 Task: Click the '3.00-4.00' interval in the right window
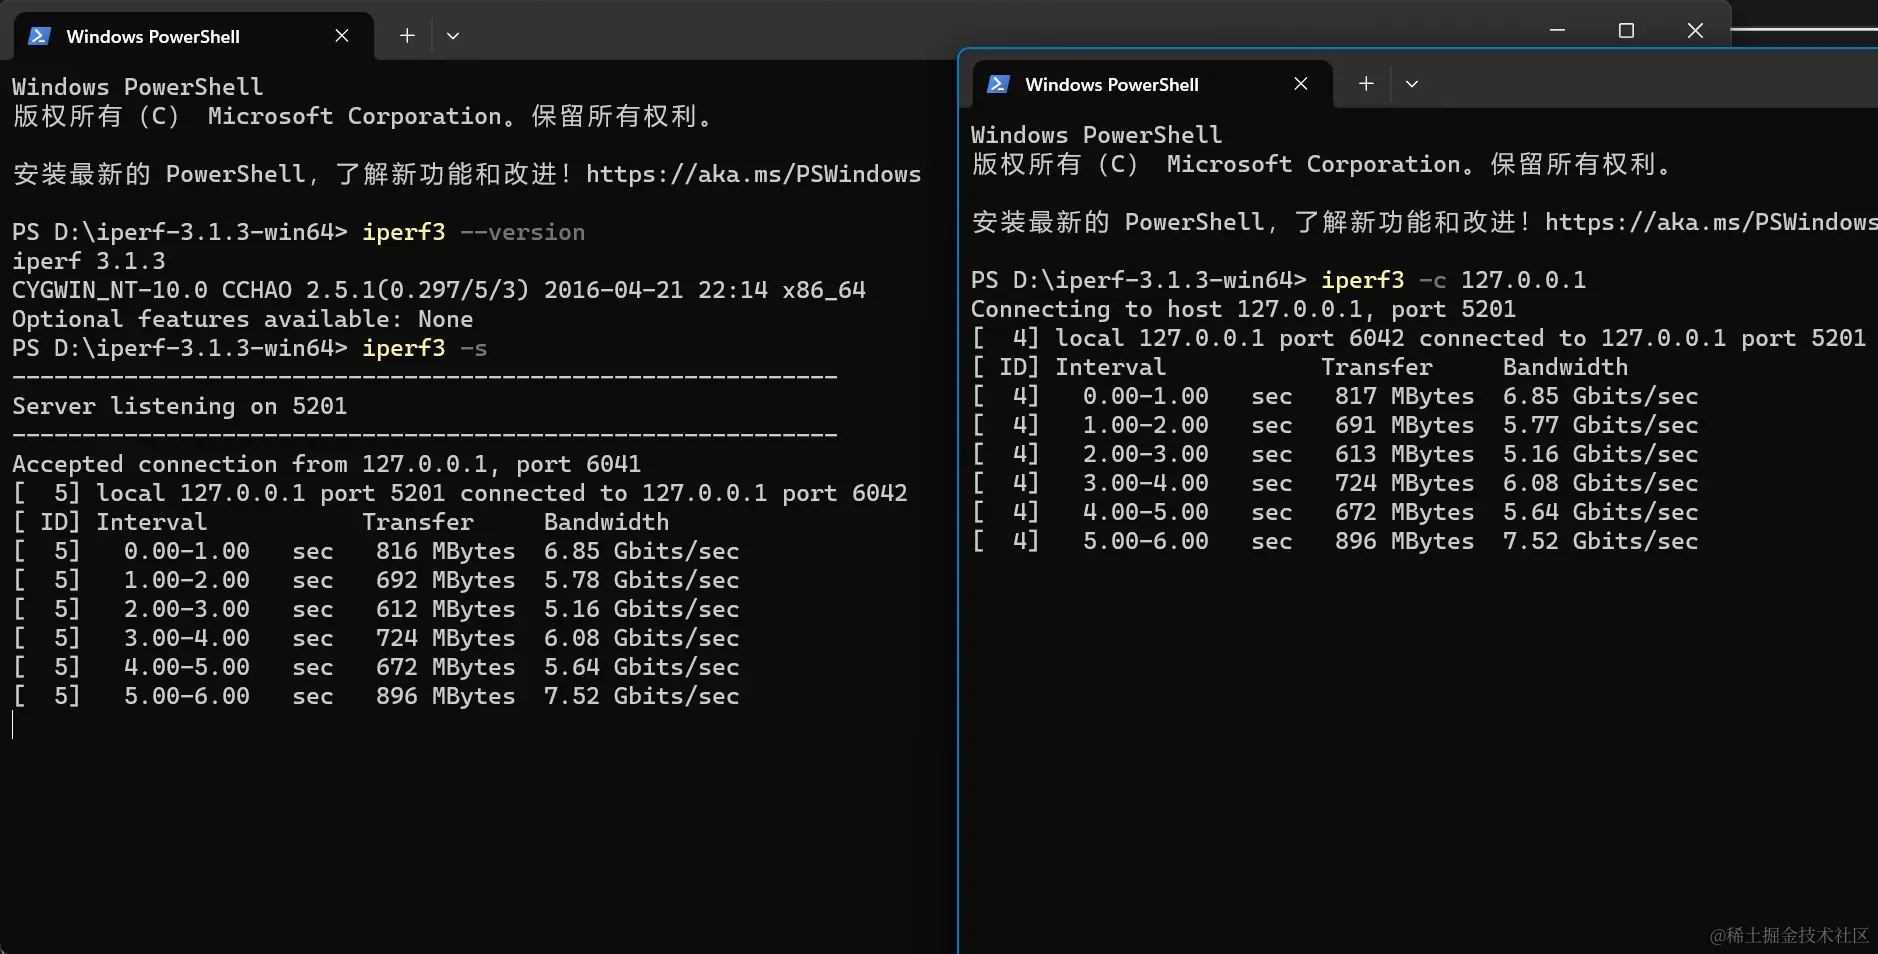point(1146,483)
